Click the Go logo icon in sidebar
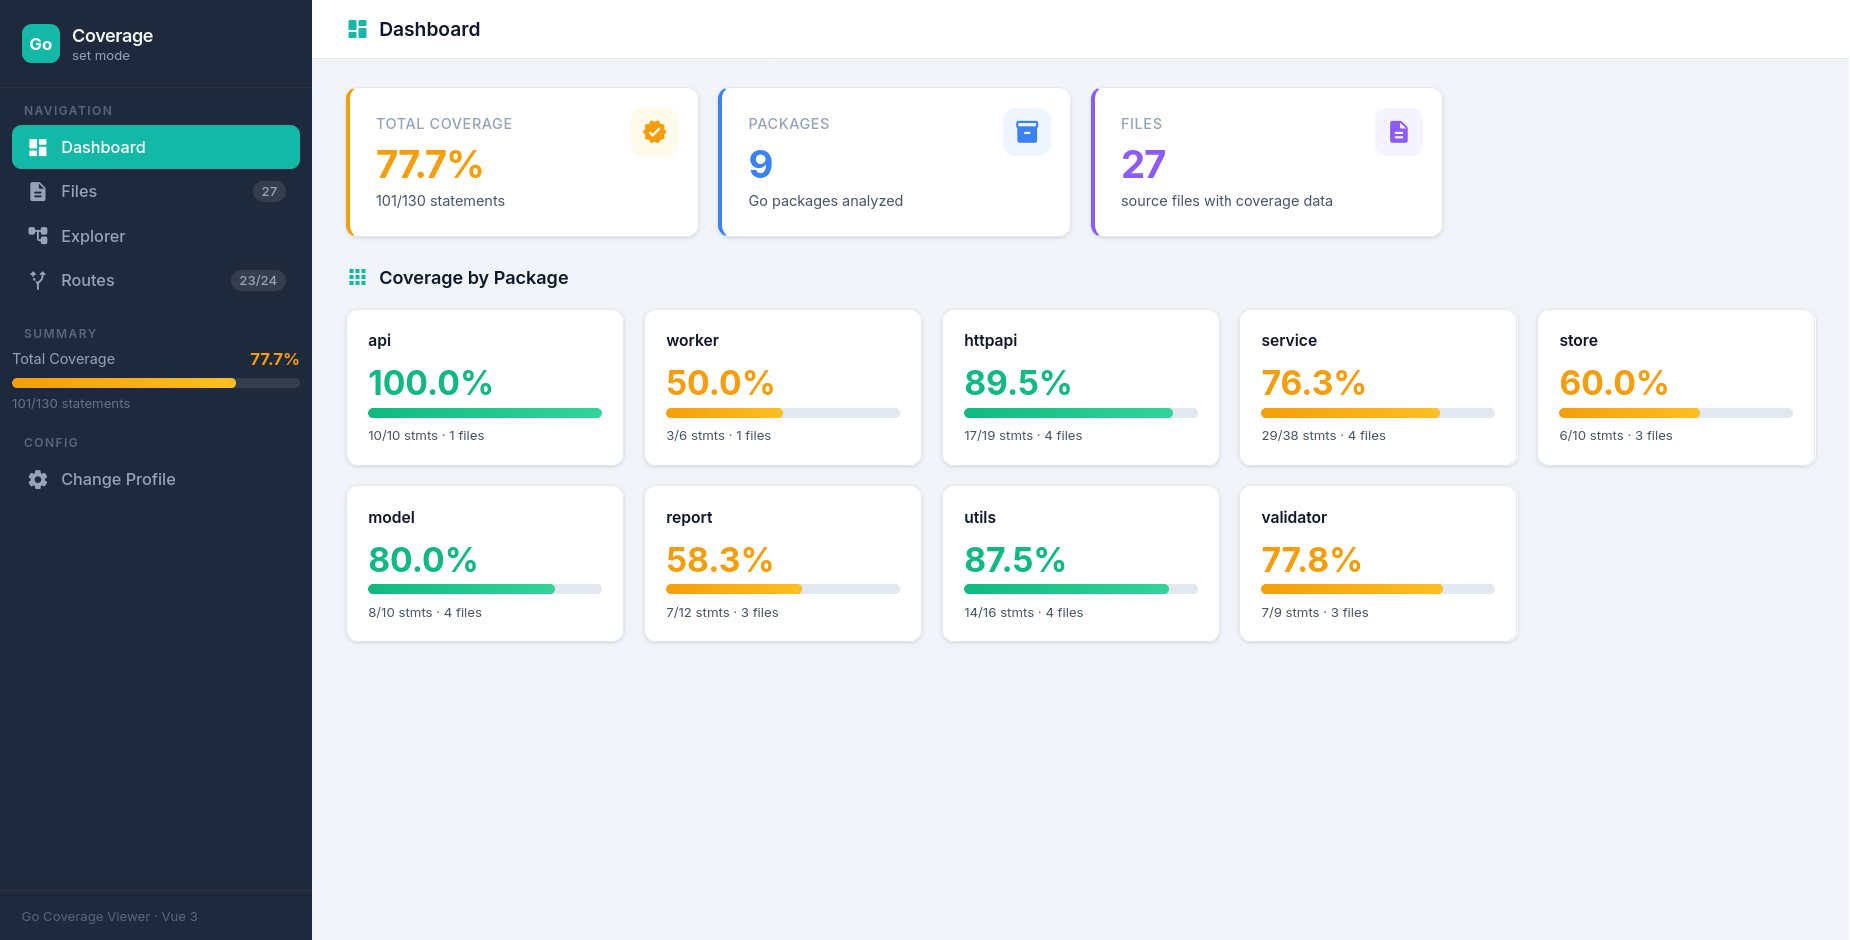This screenshot has width=1850, height=940. pos(41,44)
